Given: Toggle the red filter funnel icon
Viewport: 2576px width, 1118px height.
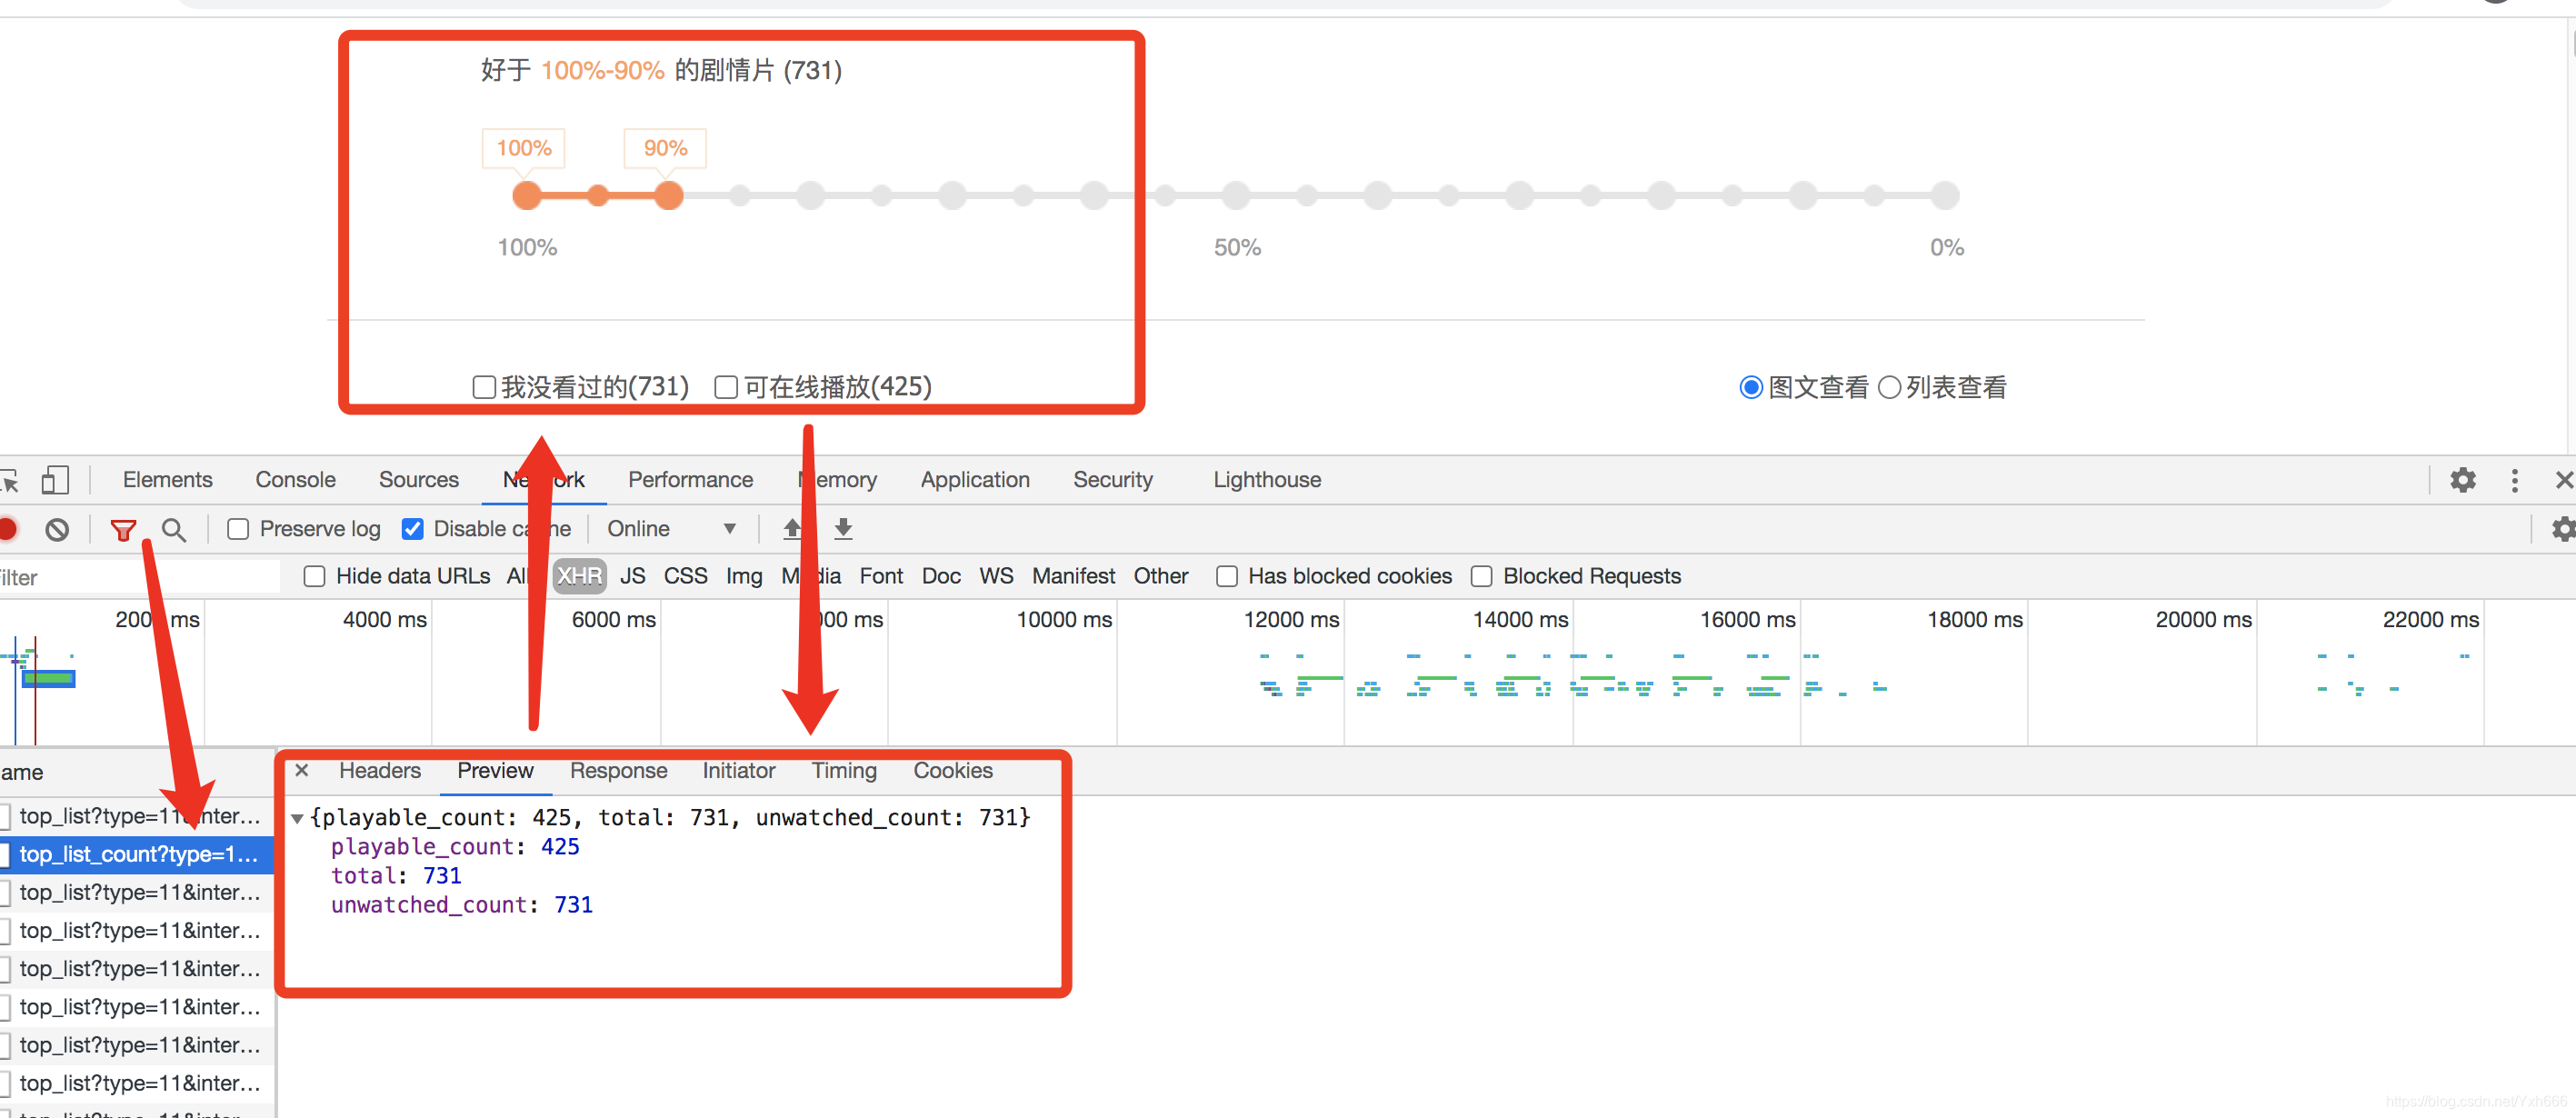Looking at the screenshot, I should point(123,530).
